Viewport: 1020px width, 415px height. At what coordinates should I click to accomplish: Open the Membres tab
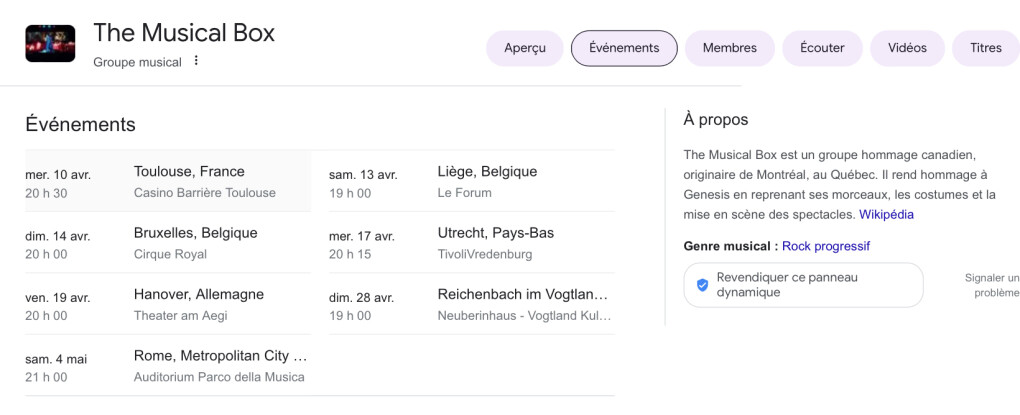(x=729, y=48)
